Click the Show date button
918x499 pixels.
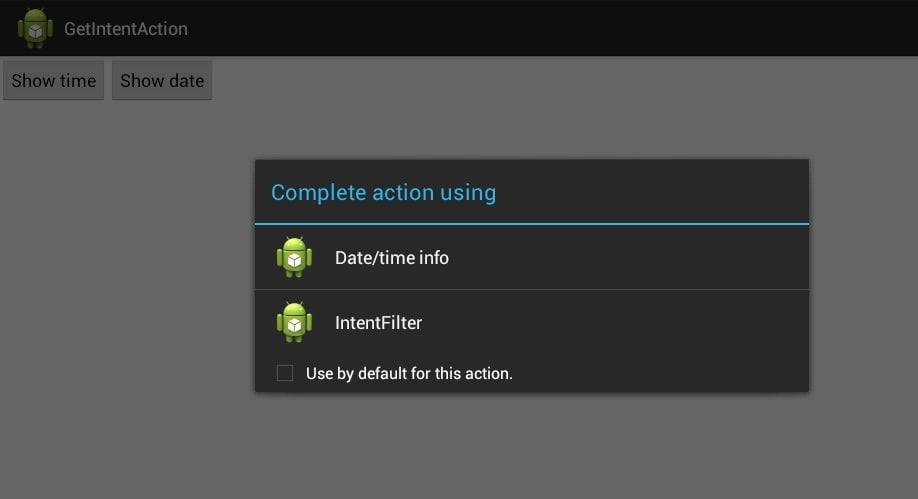tap(162, 80)
